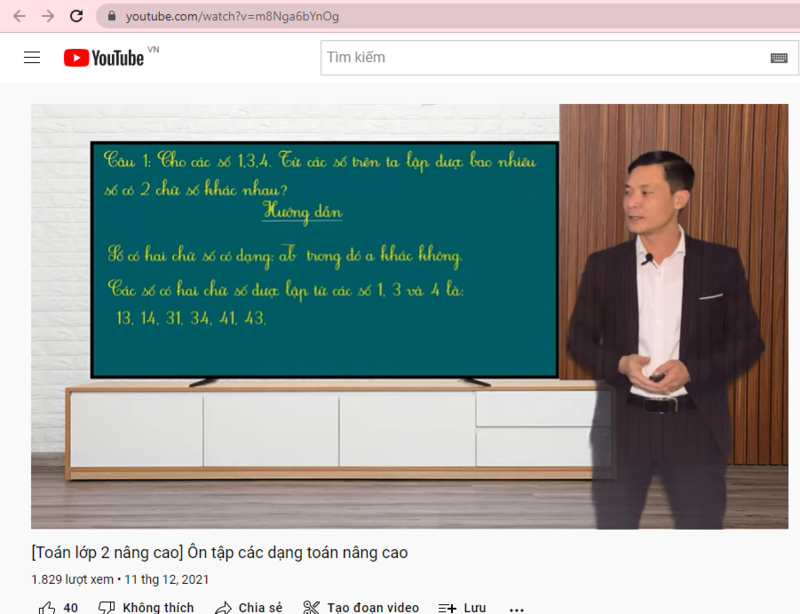The image size is (800, 614).
Task: Click Tạo đoạn video clip button
Action: click(x=361, y=607)
